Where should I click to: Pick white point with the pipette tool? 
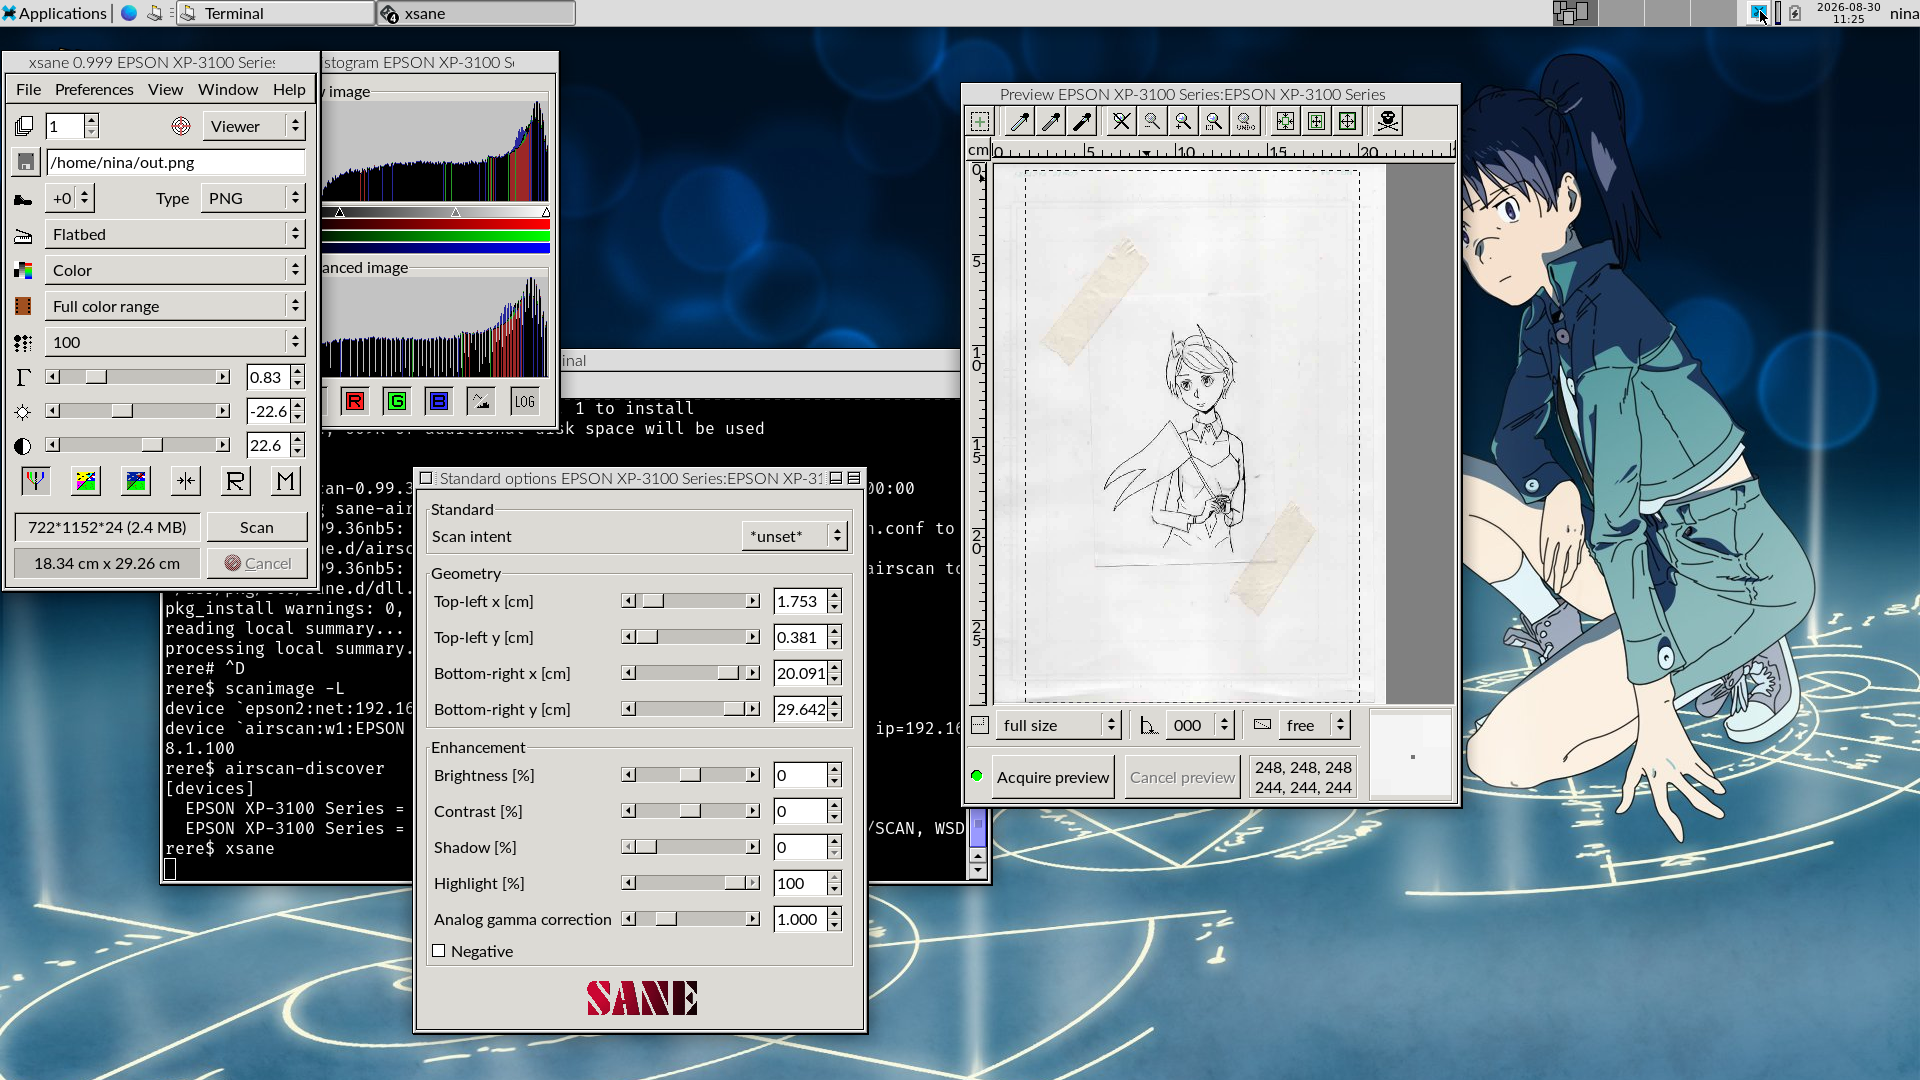[1020, 122]
